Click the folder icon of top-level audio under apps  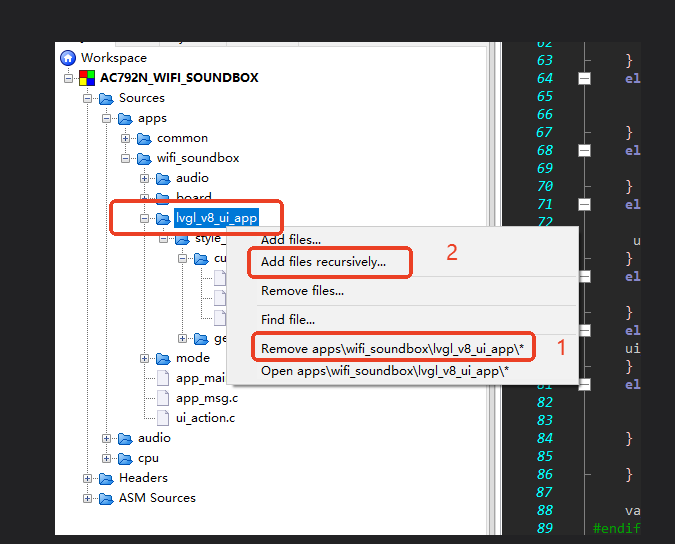(x=125, y=439)
